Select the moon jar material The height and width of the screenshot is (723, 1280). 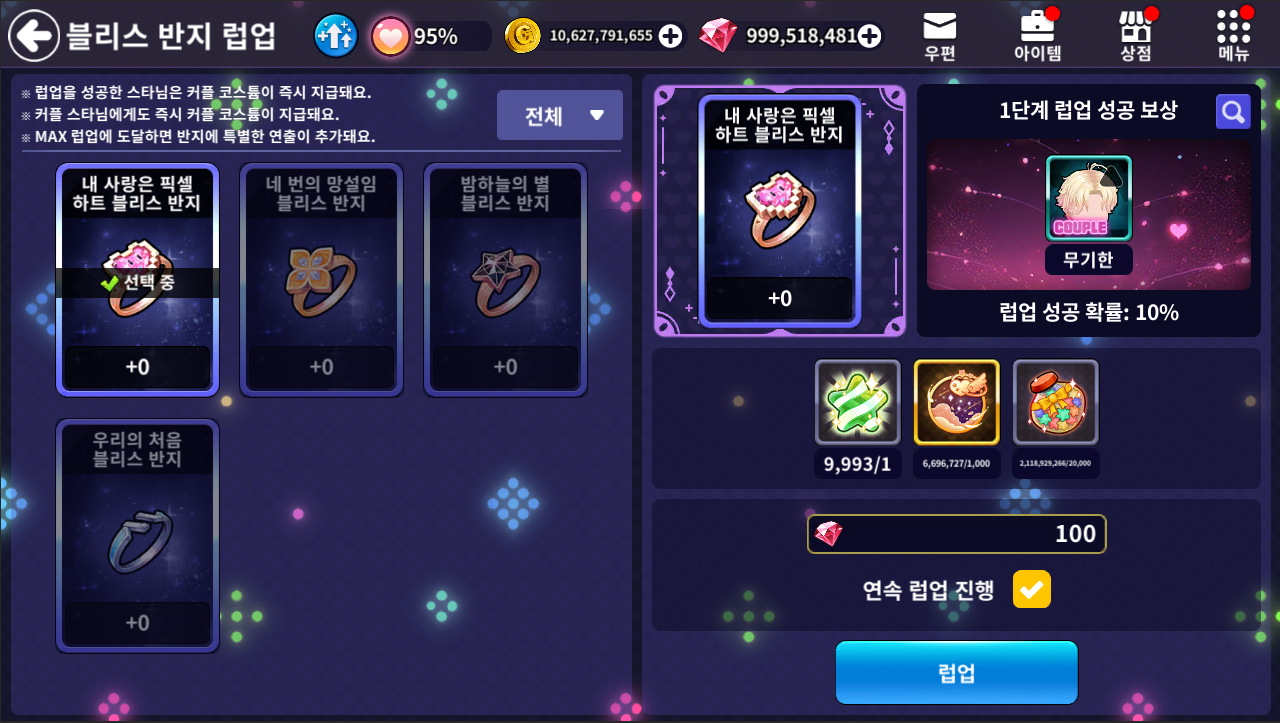tap(957, 402)
